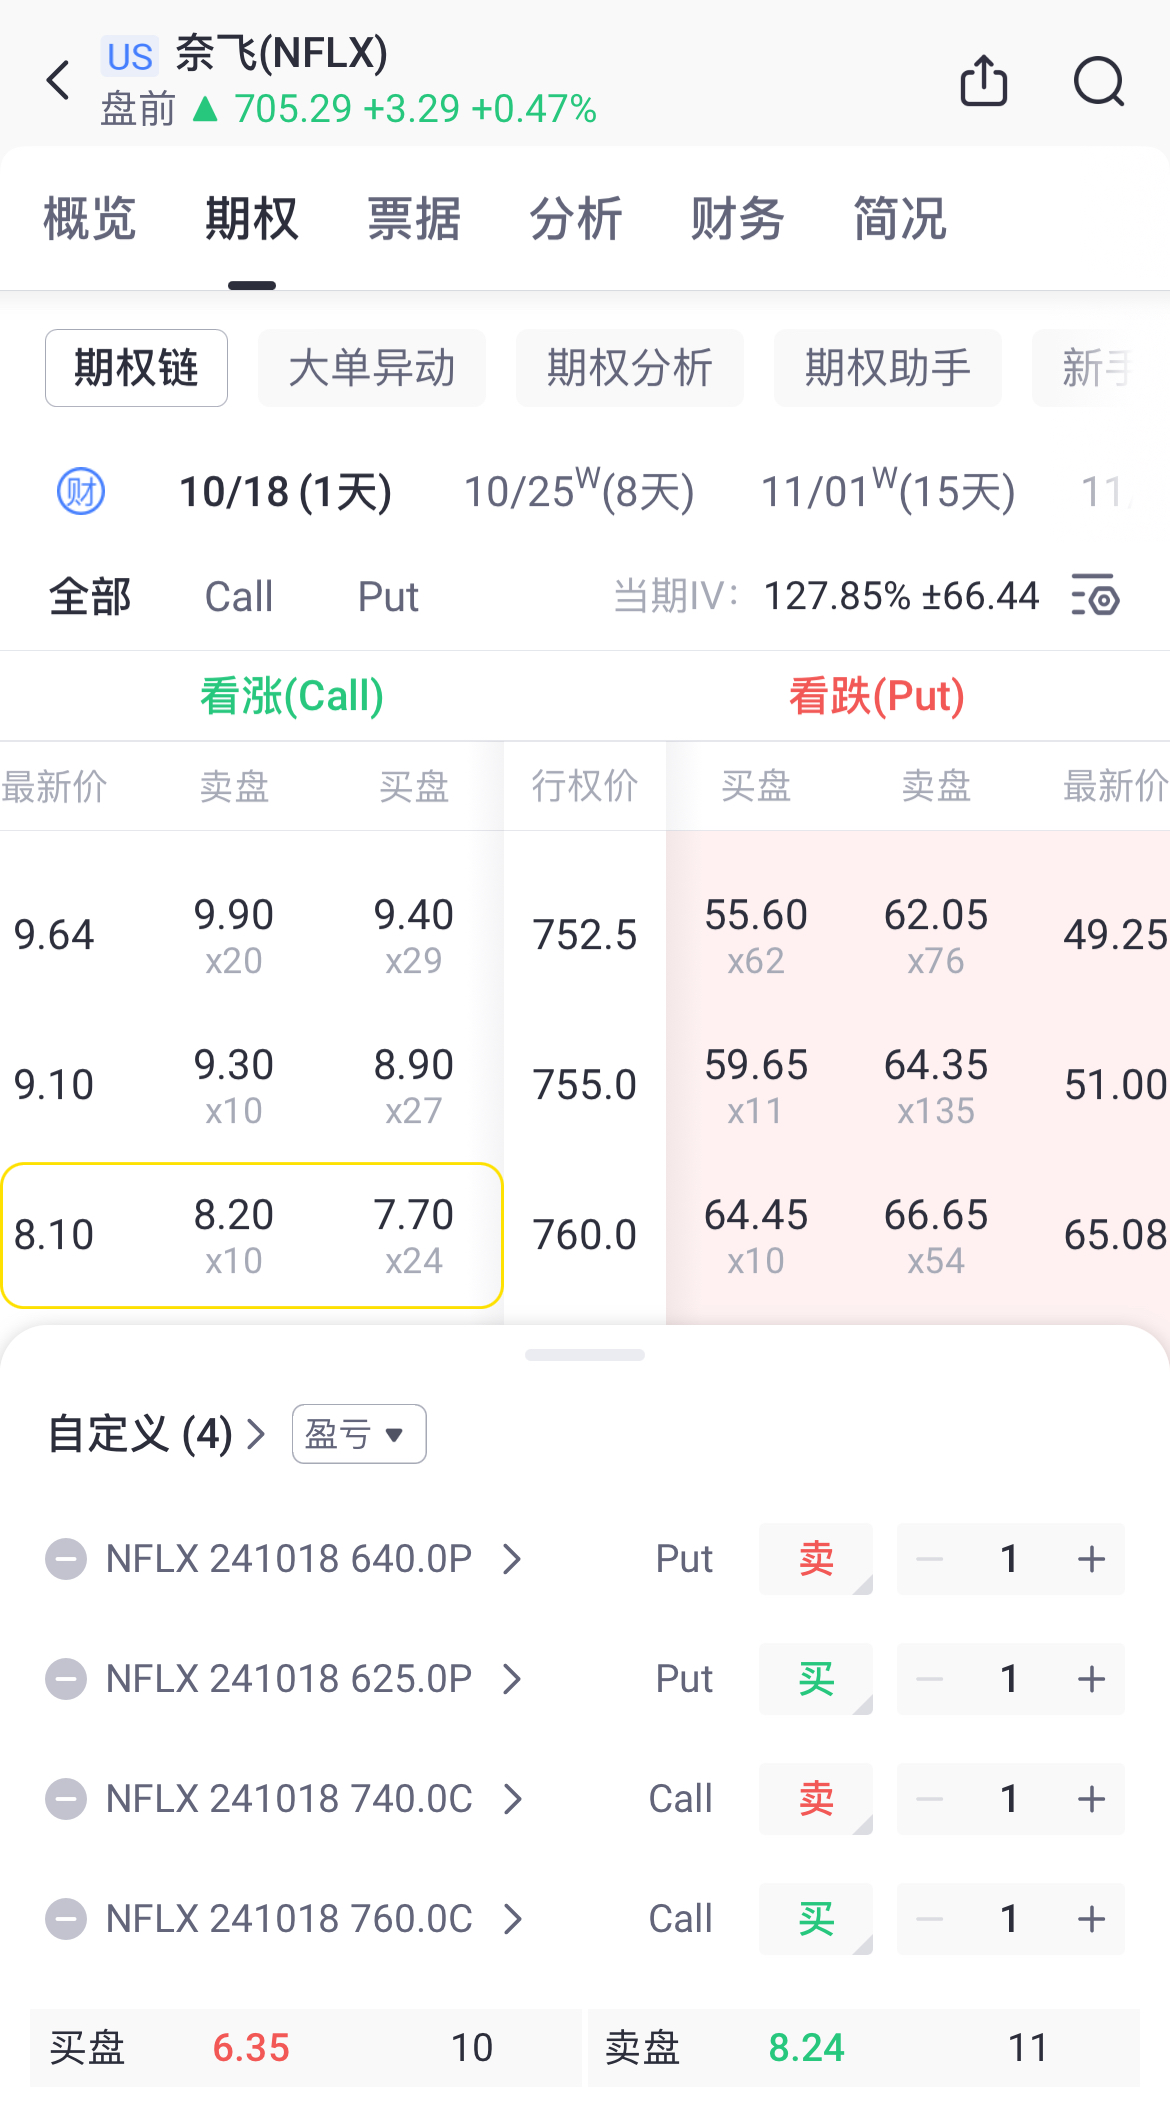Increase quantity for 760.0C leg
1170x2111 pixels.
[x=1091, y=1918]
